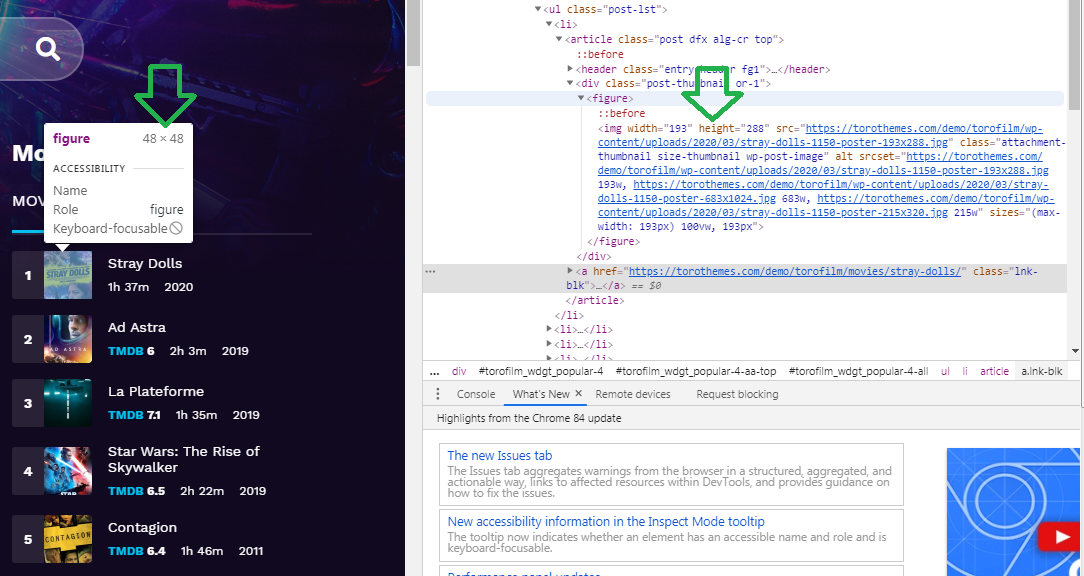Click the search magnifier icon
1084x576 pixels.
(48, 48)
